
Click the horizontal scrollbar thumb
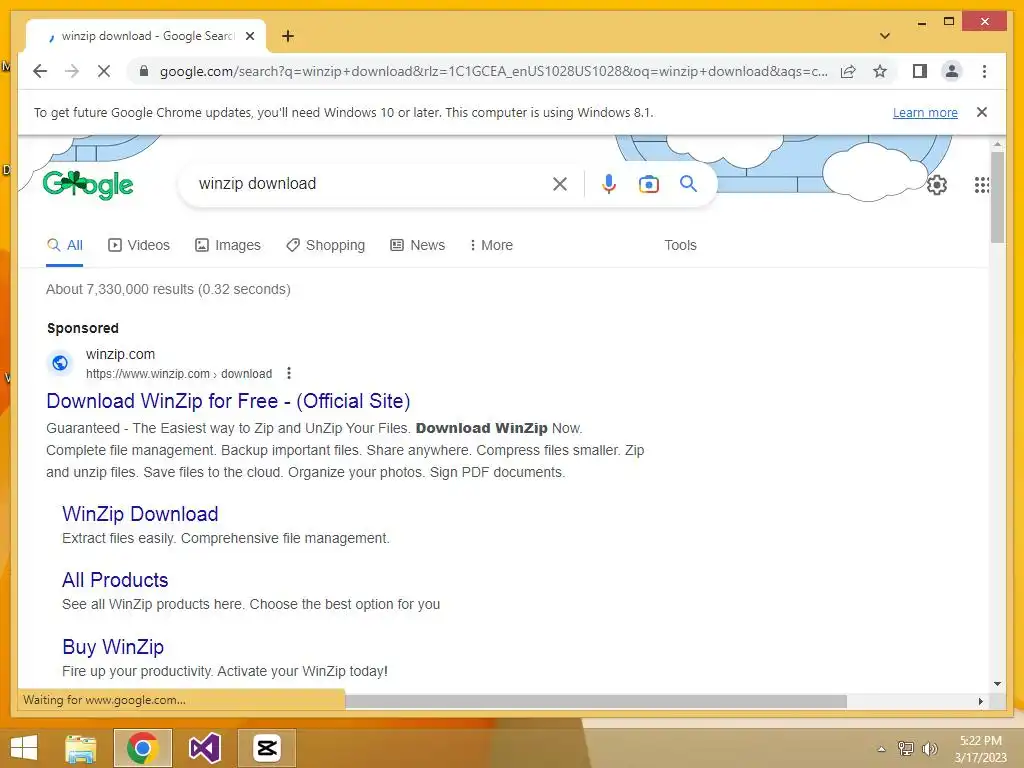coord(596,701)
